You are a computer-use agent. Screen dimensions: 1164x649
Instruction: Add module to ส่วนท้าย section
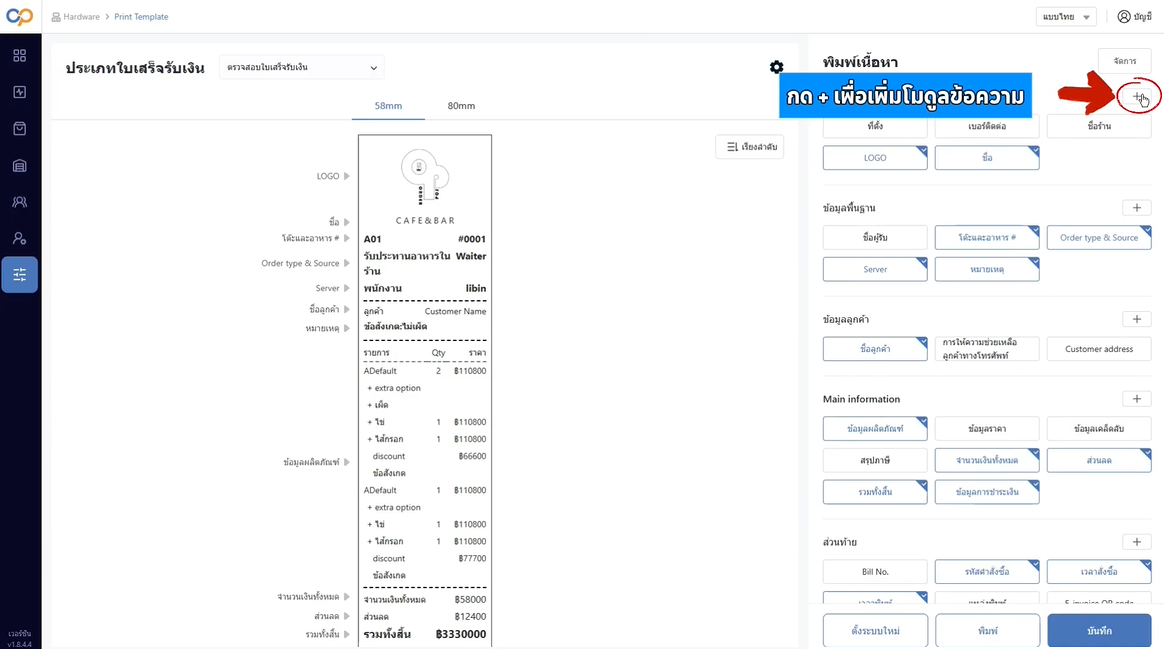point(1137,542)
